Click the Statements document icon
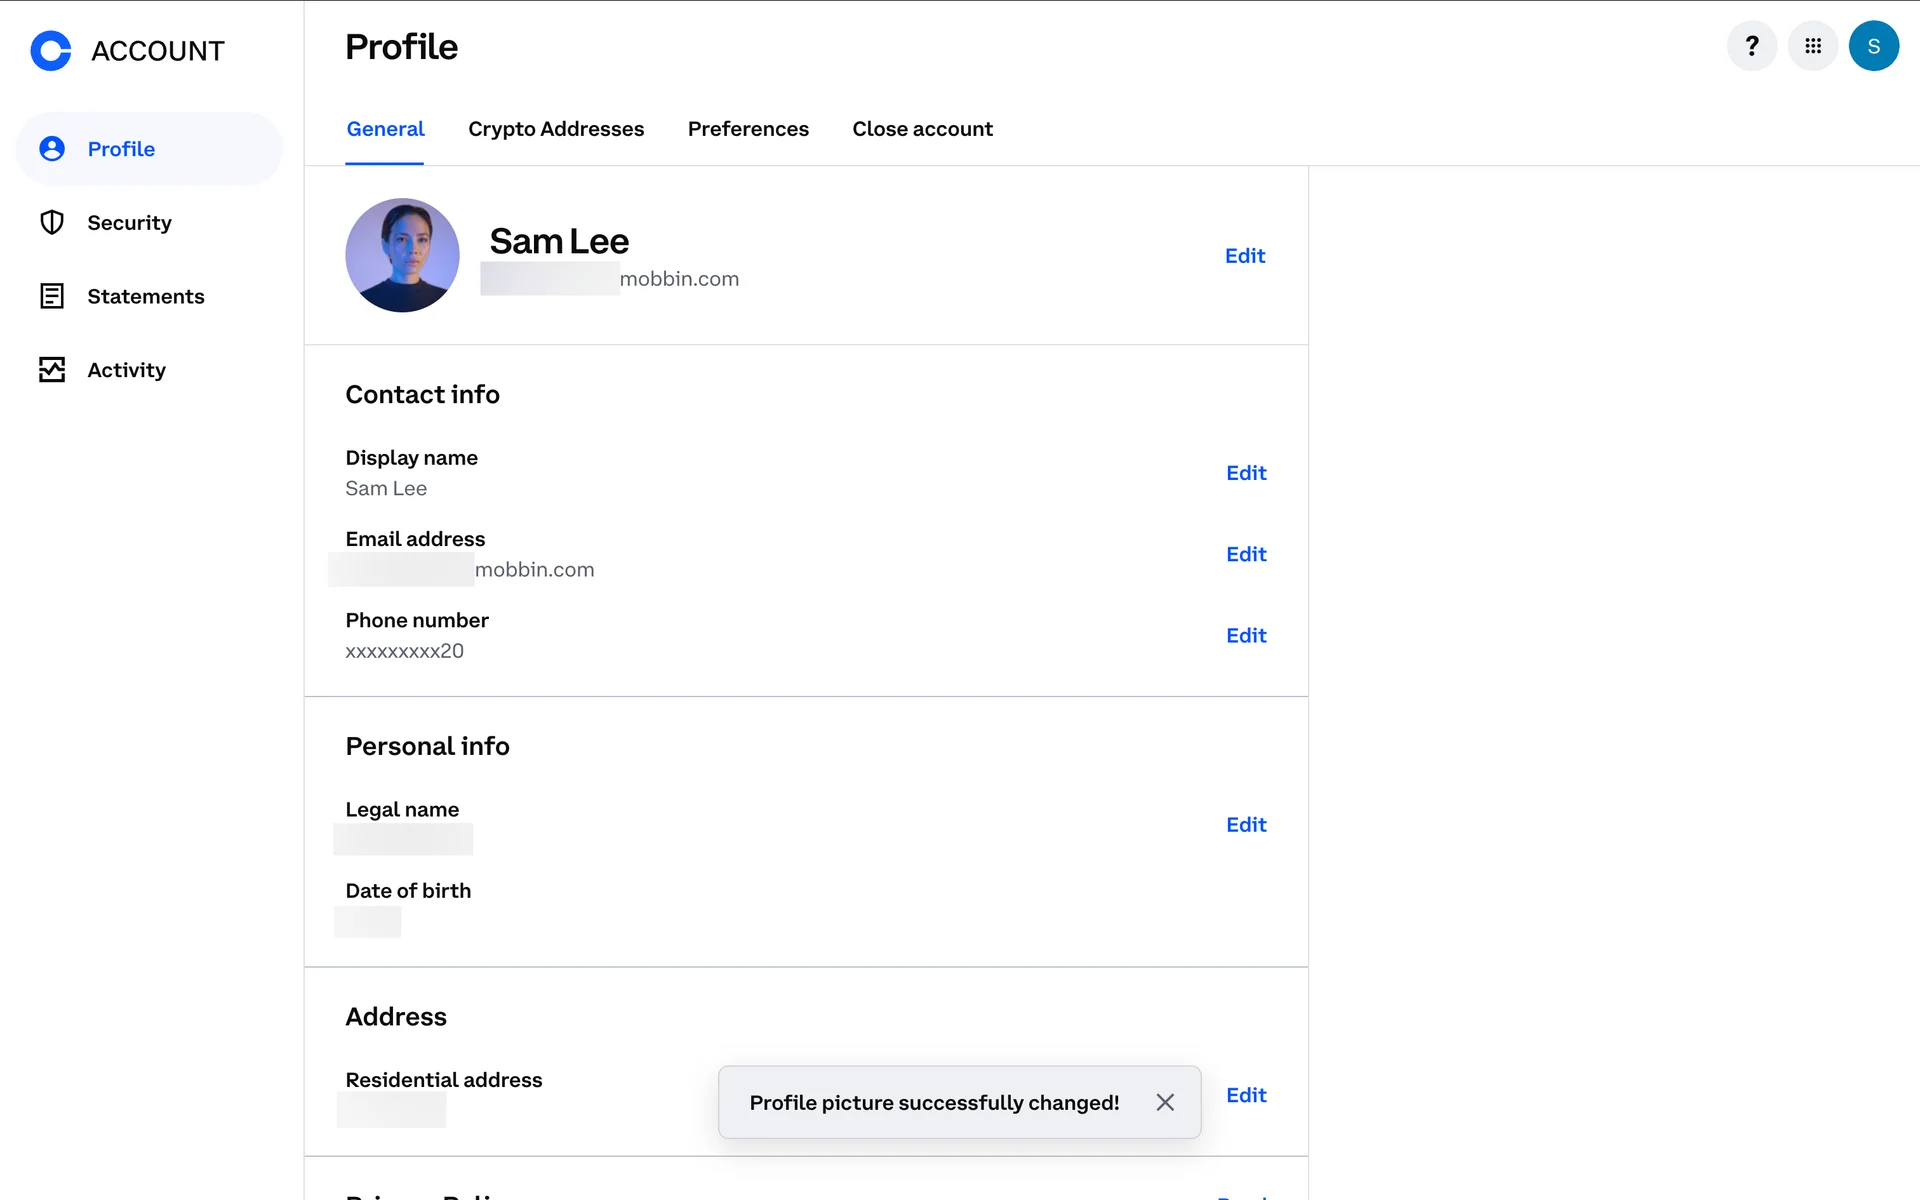The height and width of the screenshot is (1200, 1920). tap(52, 296)
